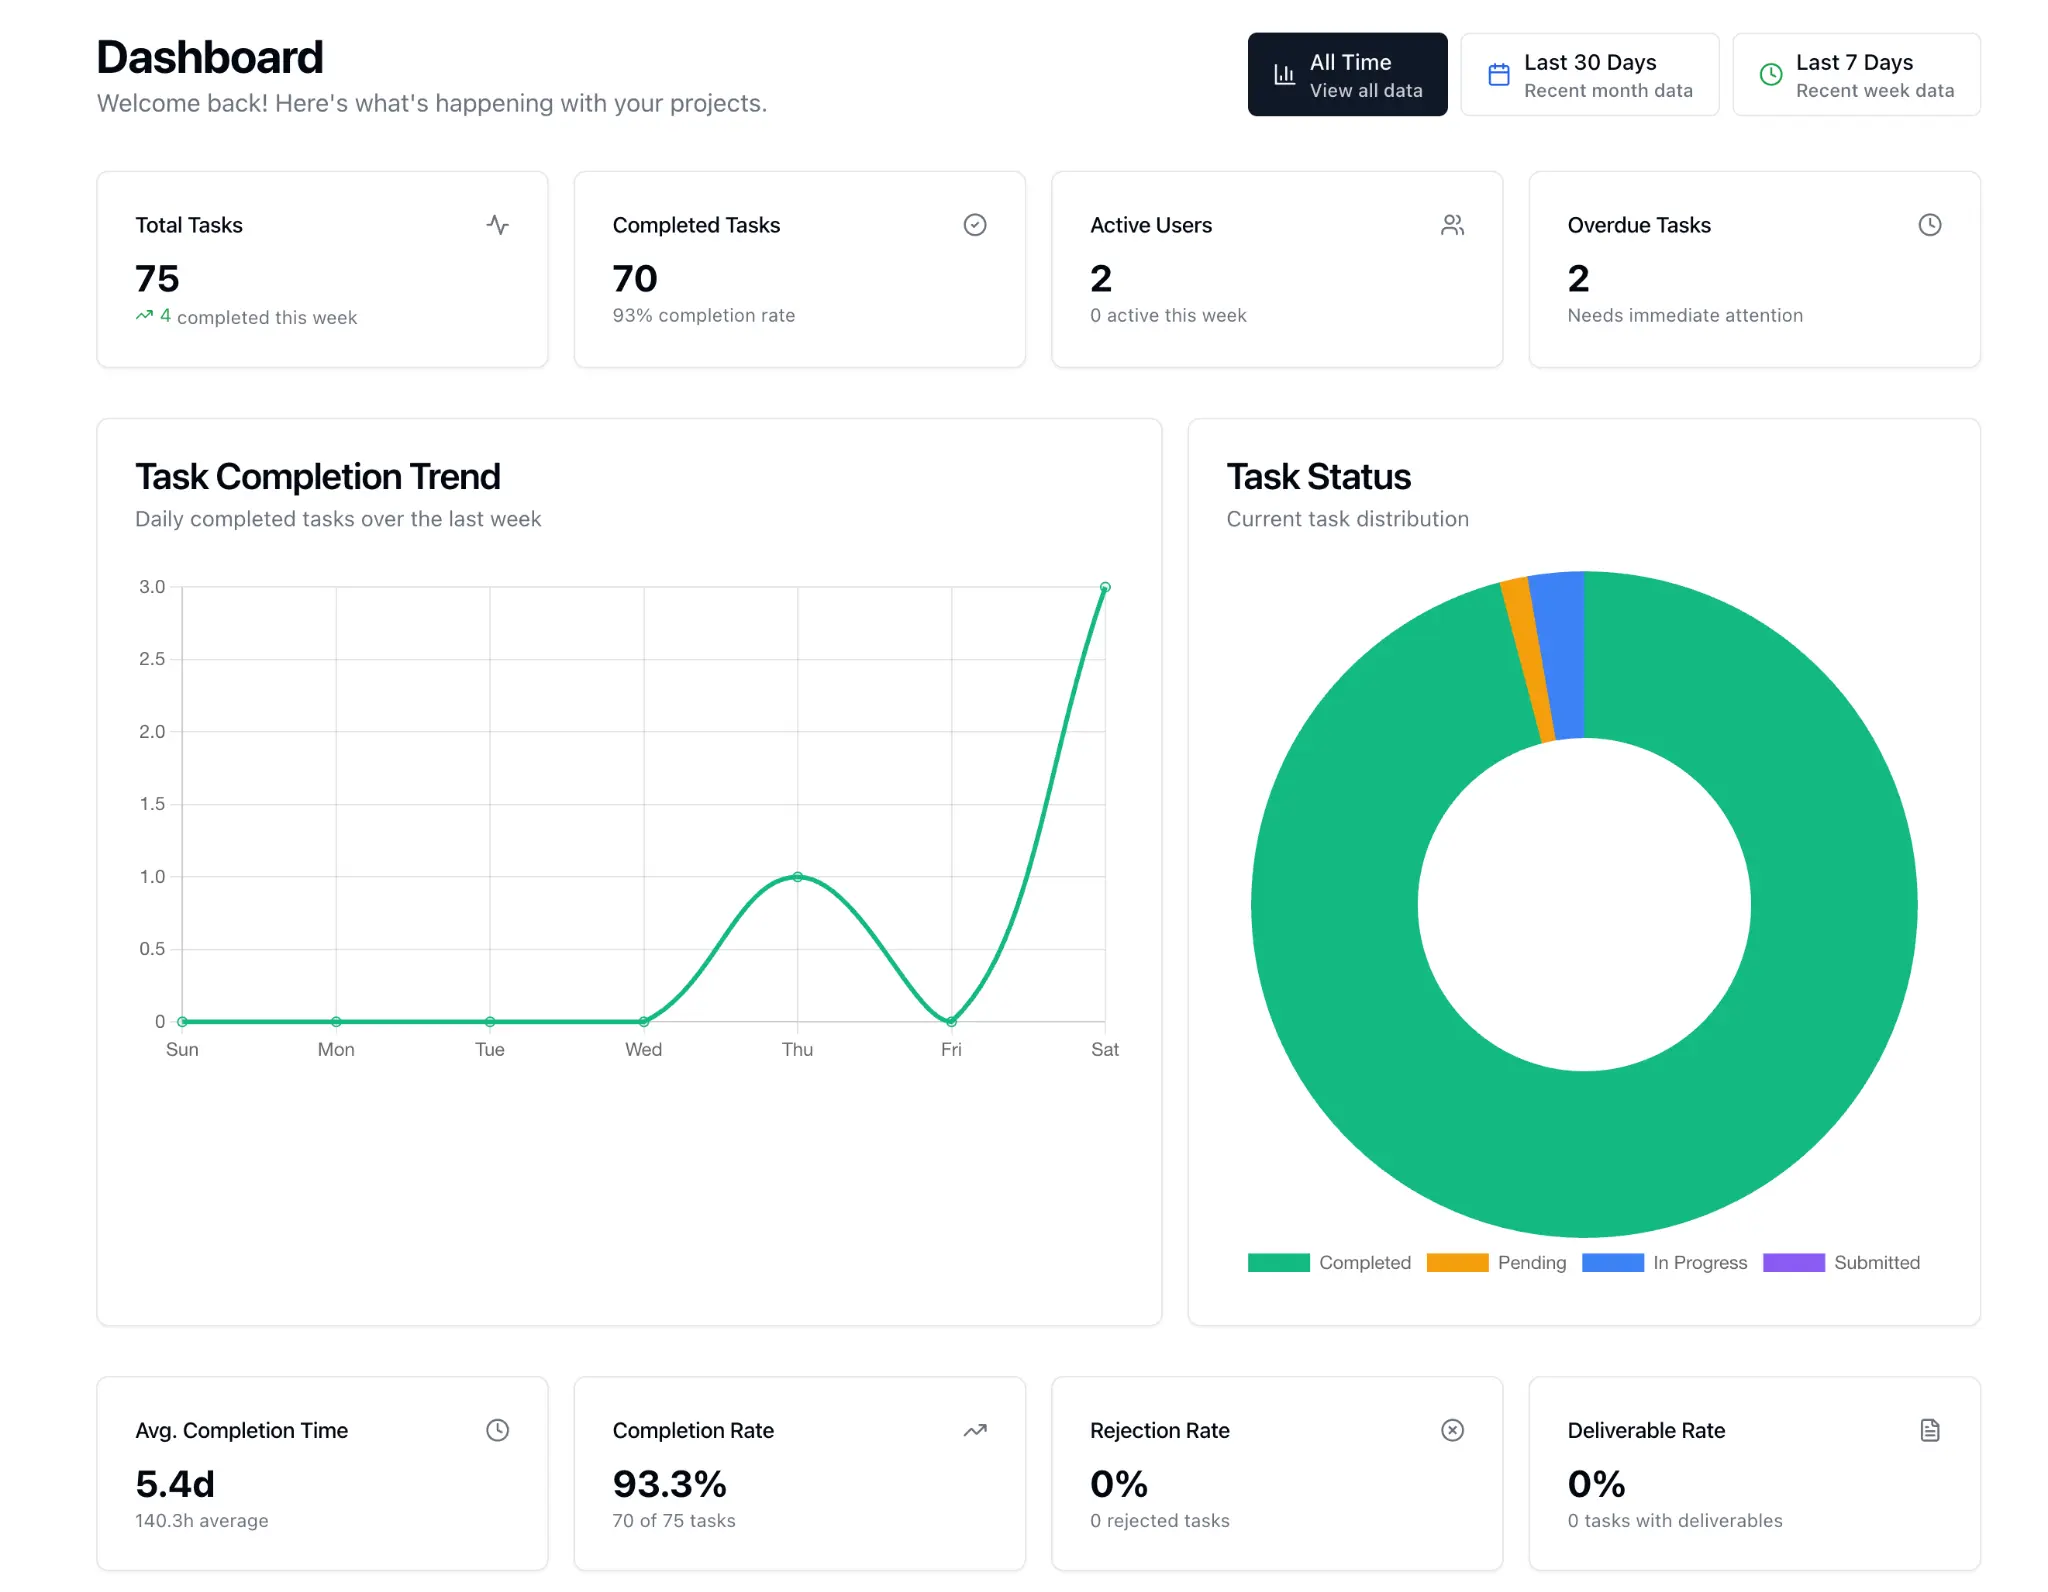2048x1592 pixels.
Task: Click the clock icon on Overdue Tasks card
Action: point(1929,225)
